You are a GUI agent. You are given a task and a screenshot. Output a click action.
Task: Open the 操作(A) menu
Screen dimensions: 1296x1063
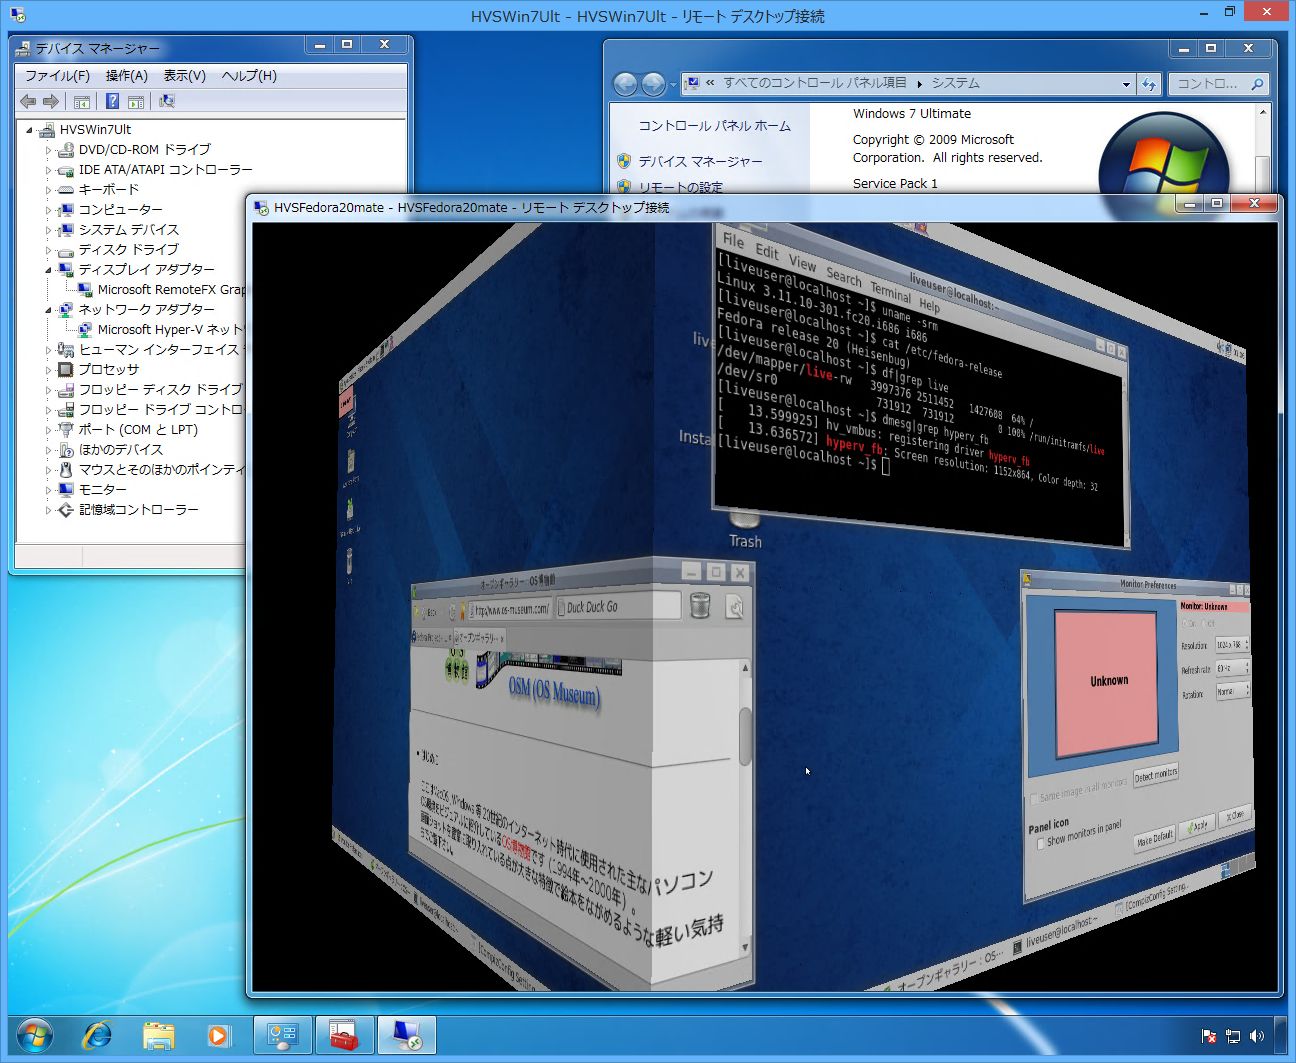click(x=126, y=75)
